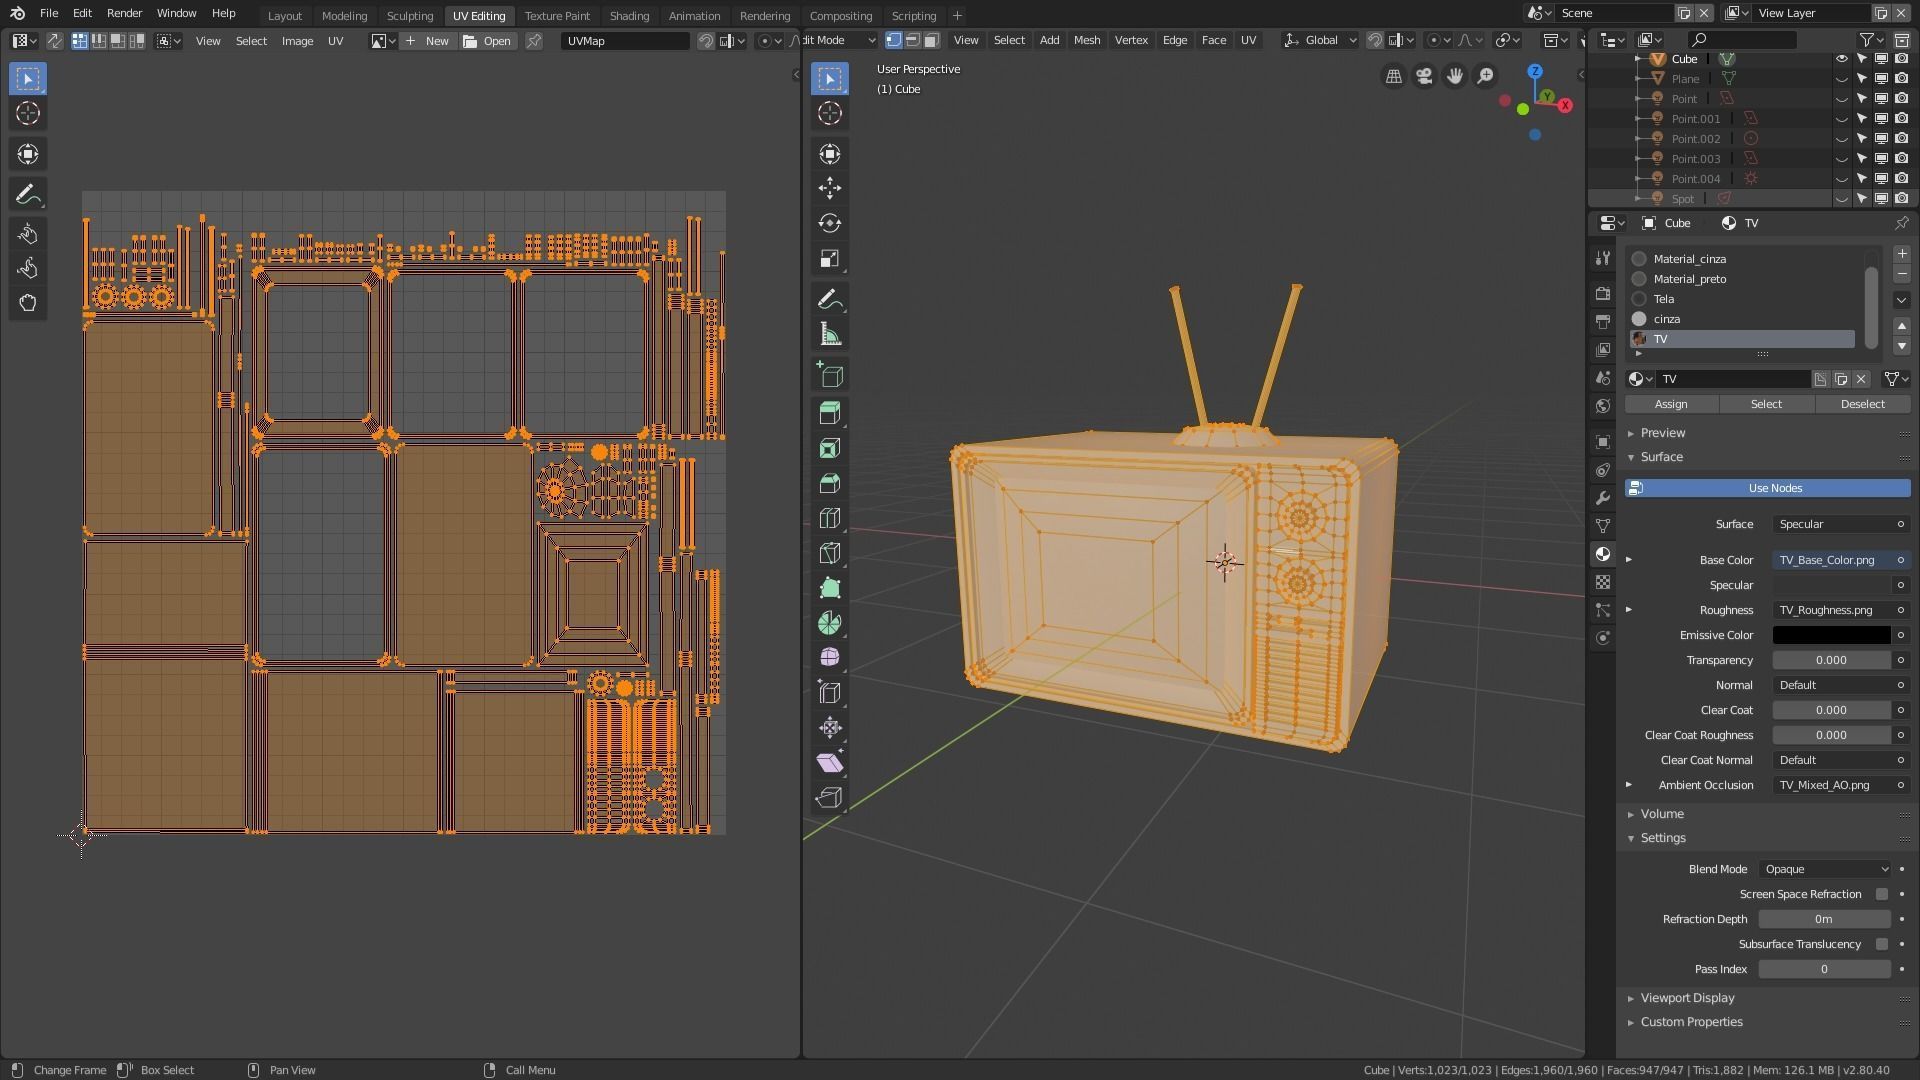Toggle visibility of Point.004 in outliner

(x=1841, y=179)
